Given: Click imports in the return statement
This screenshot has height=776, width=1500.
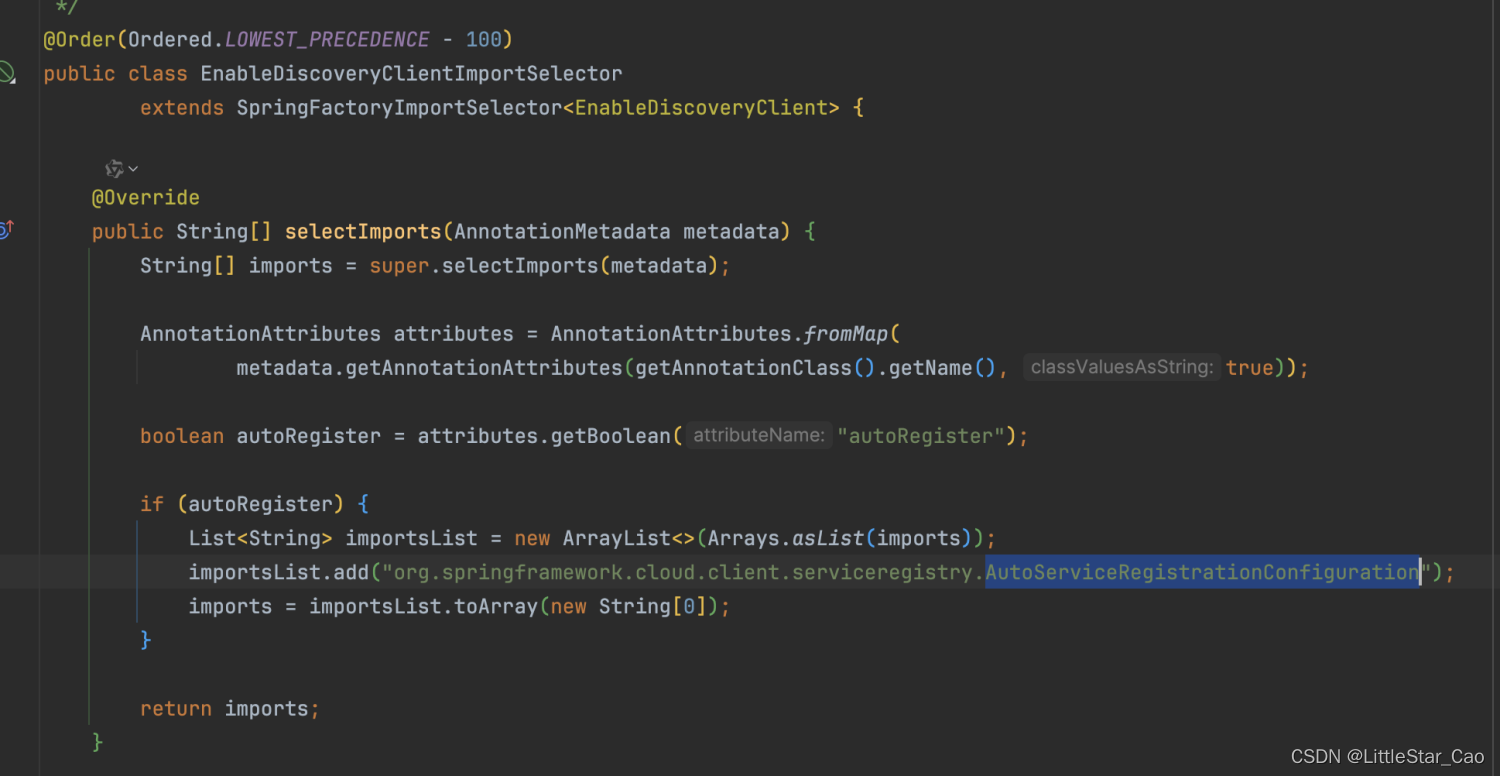Looking at the screenshot, I should (x=266, y=708).
